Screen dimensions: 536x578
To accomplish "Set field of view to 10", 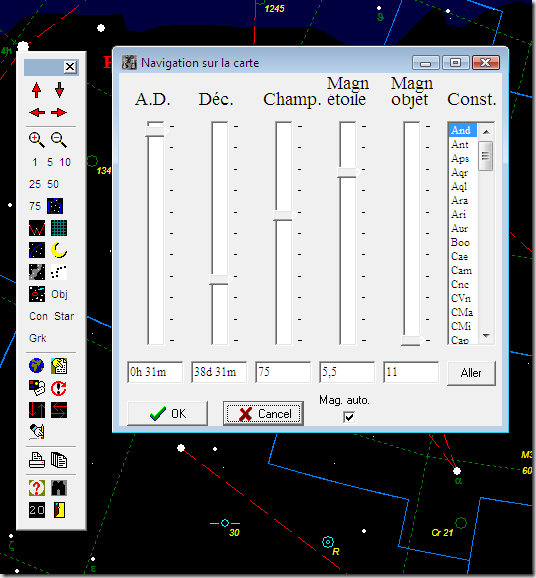I will 65,162.
